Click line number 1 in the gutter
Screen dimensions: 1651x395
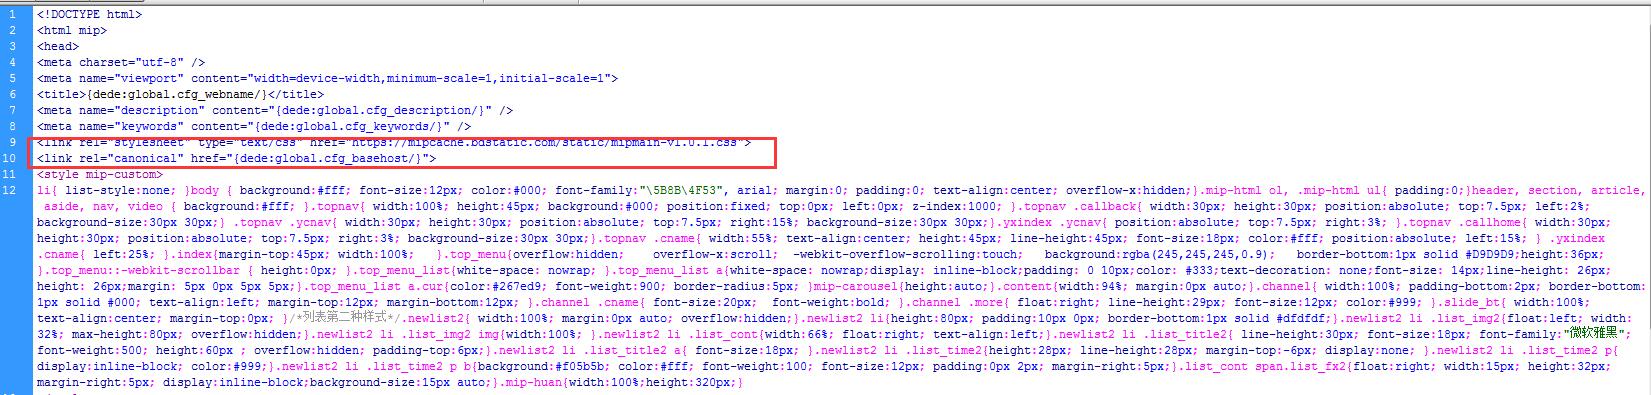pos(13,15)
